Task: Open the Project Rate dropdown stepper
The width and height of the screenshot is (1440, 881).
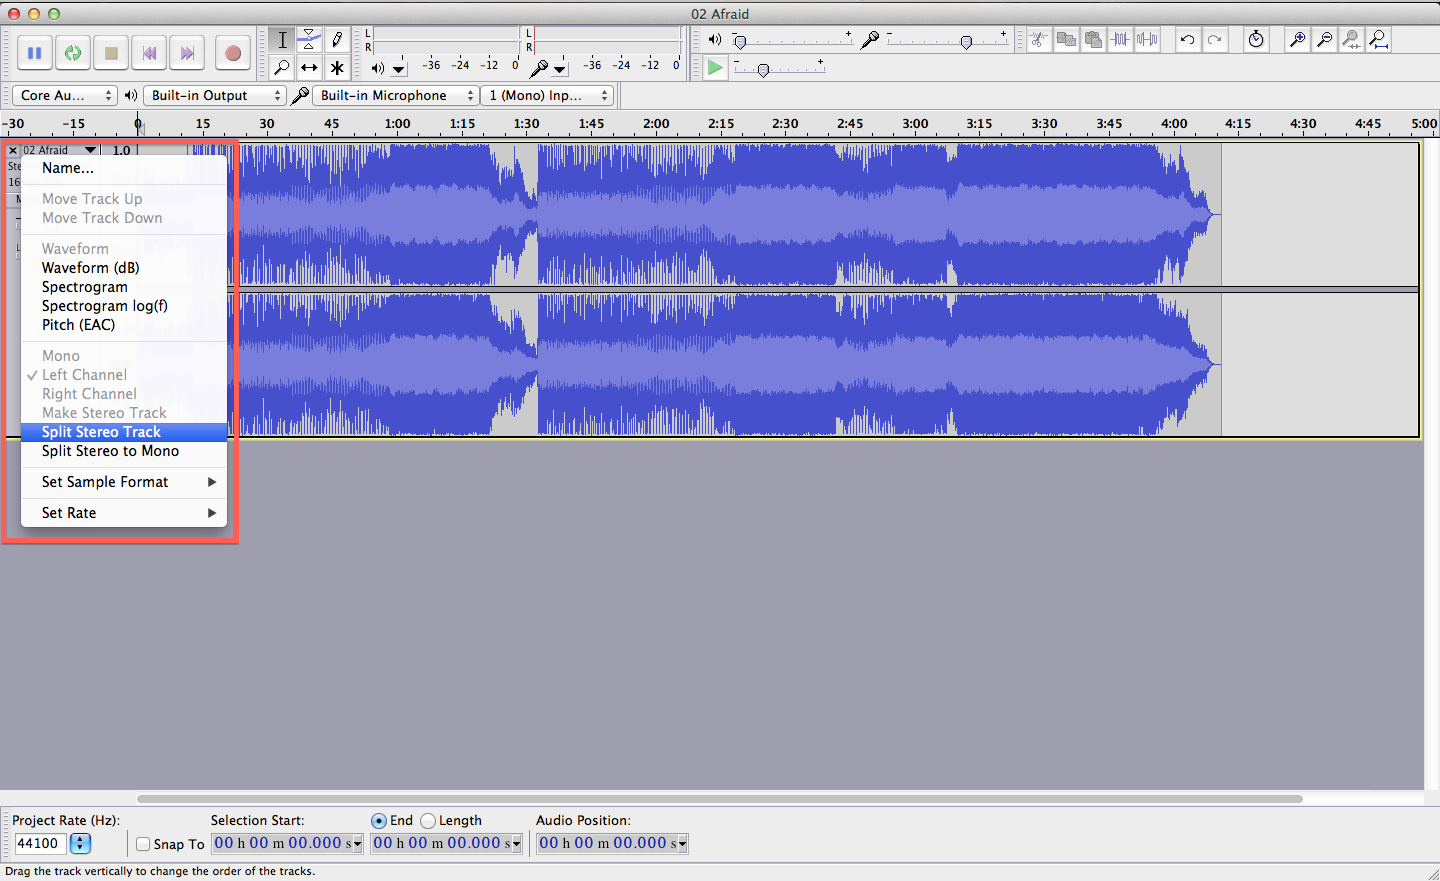Action: point(80,844)
